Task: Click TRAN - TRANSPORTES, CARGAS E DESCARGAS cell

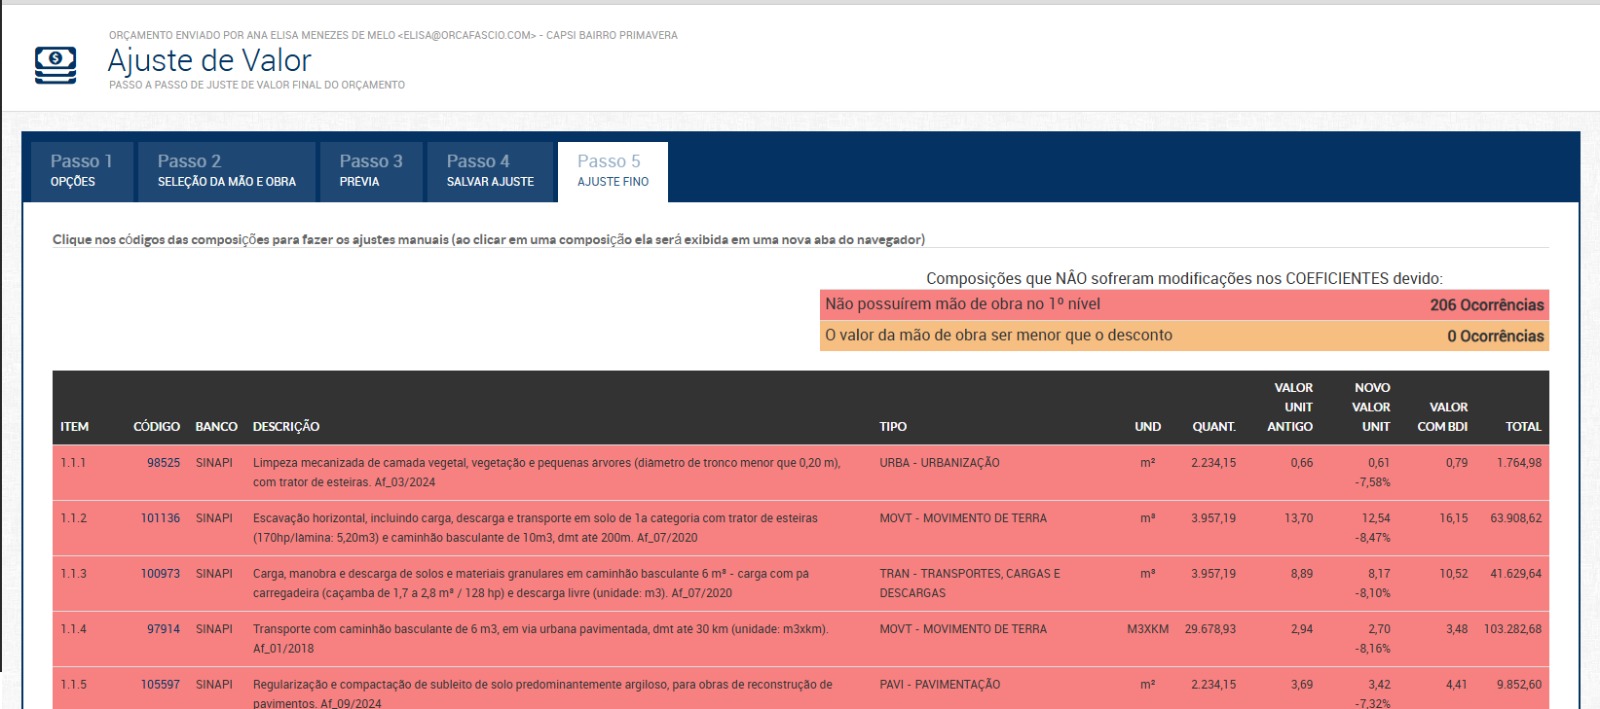Action: 970,583
